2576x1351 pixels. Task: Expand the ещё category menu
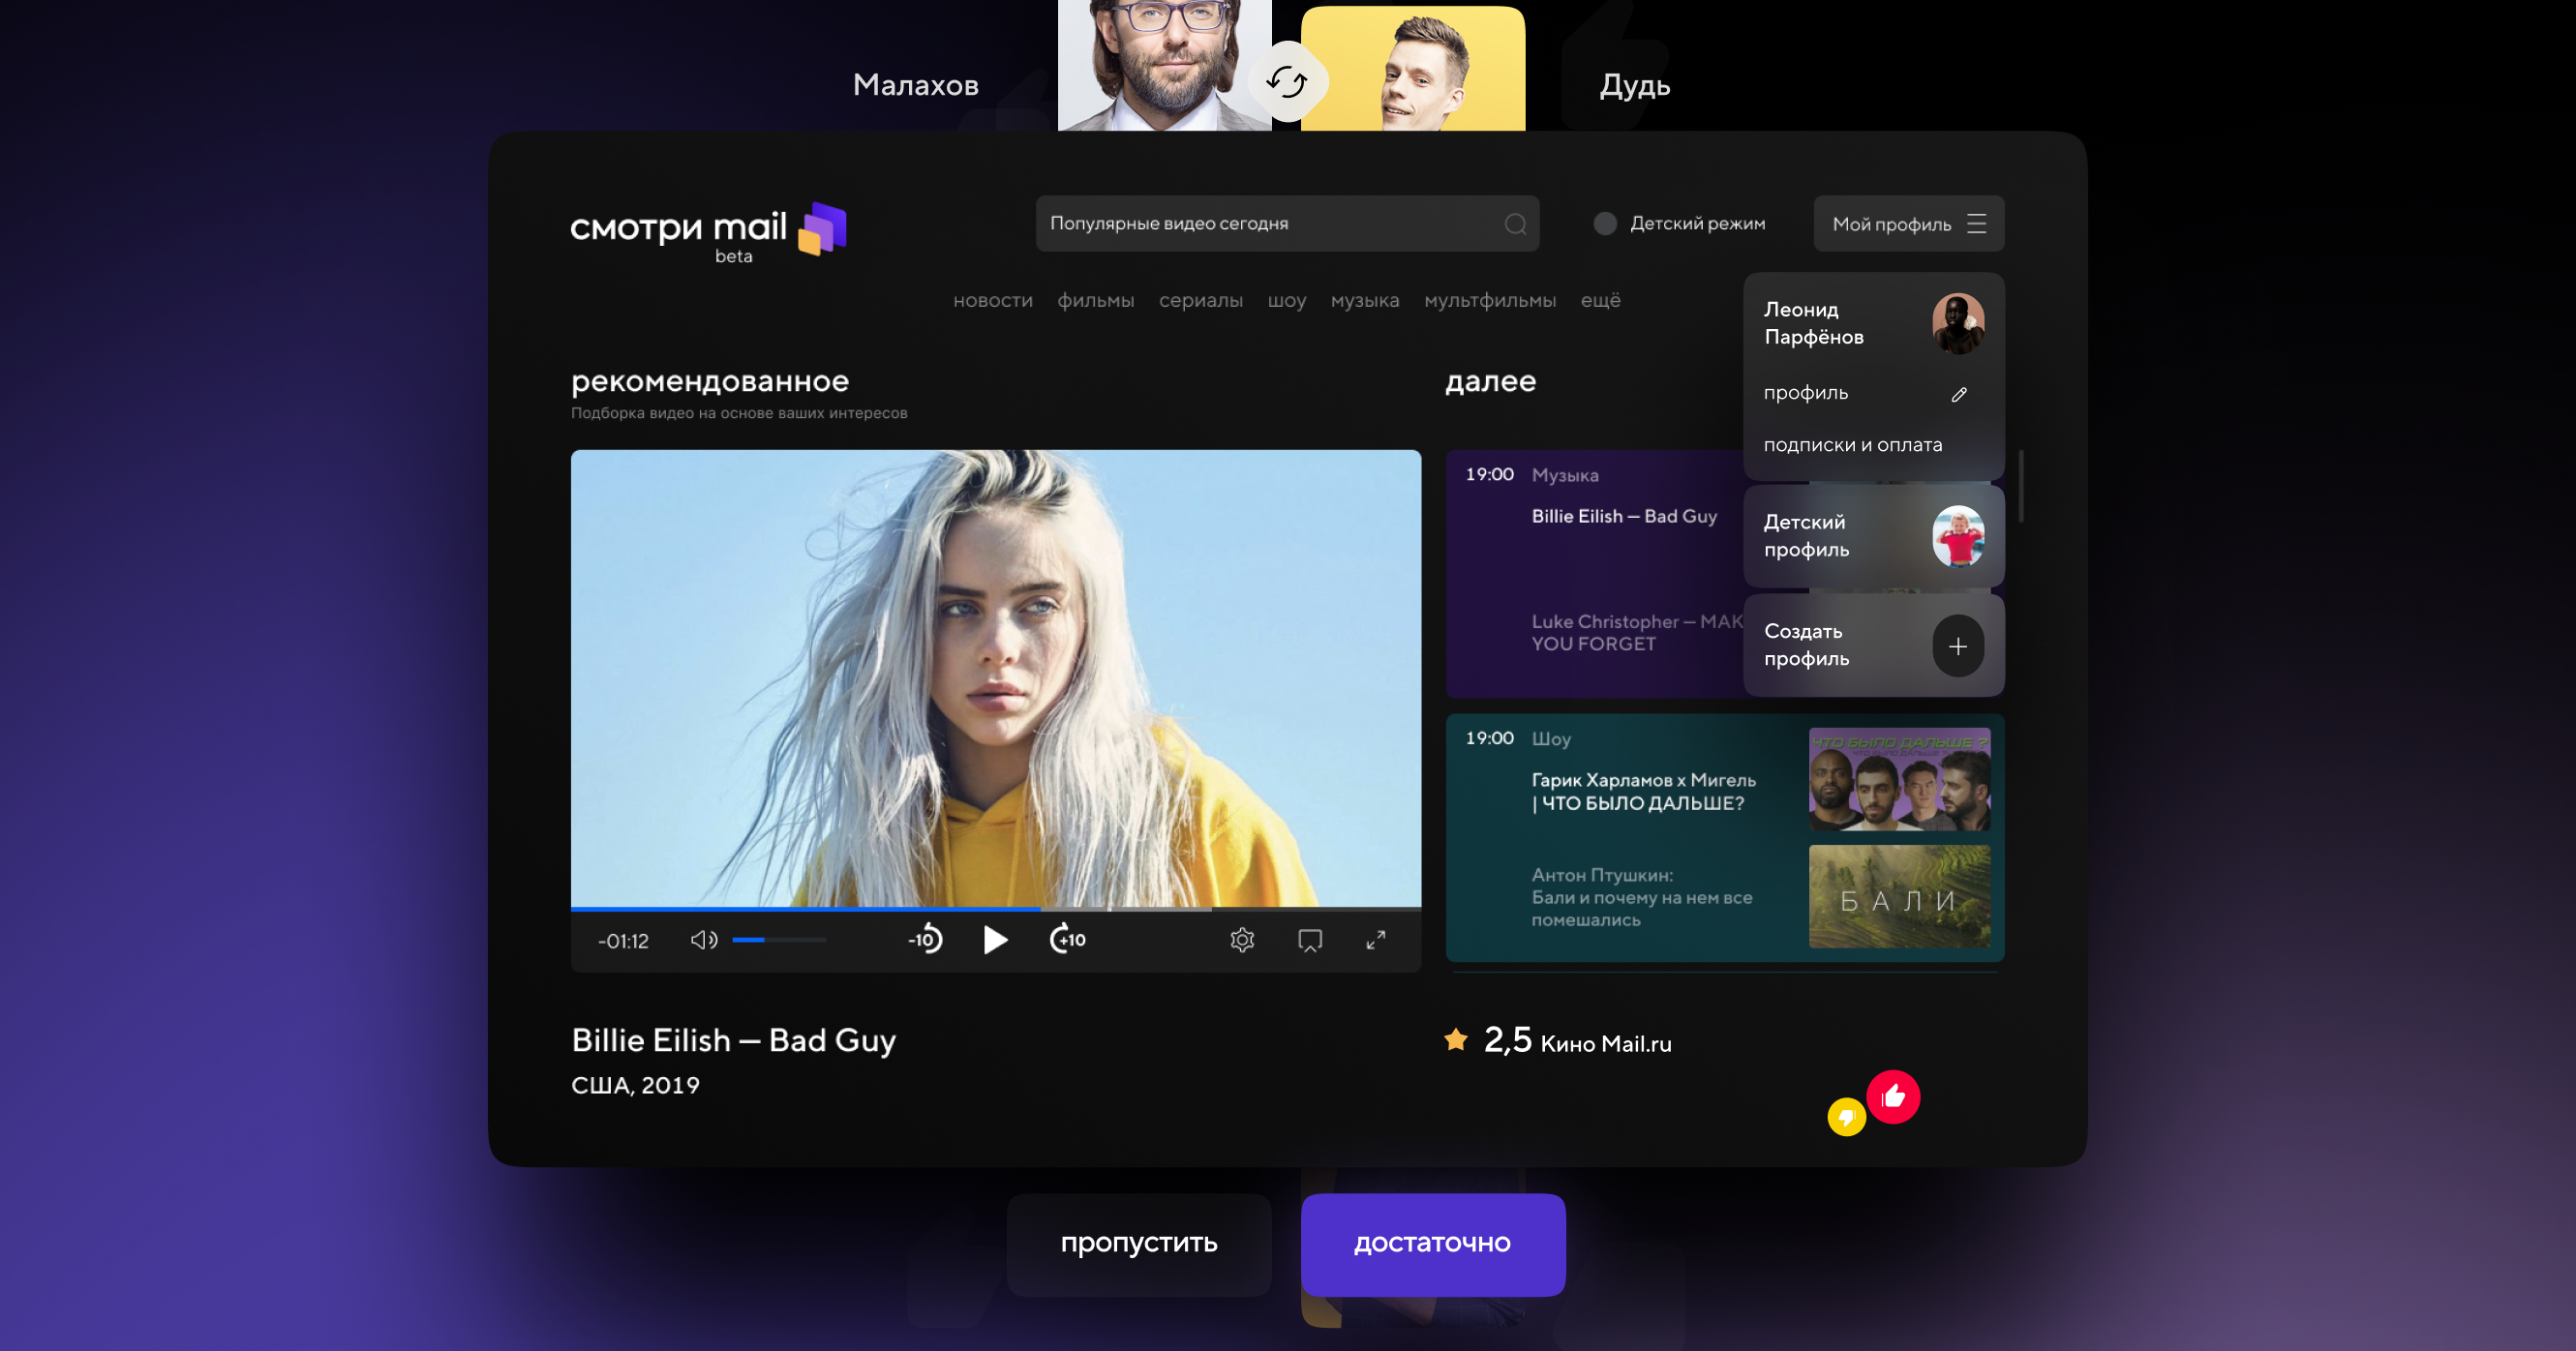(x=1600, y=300)
